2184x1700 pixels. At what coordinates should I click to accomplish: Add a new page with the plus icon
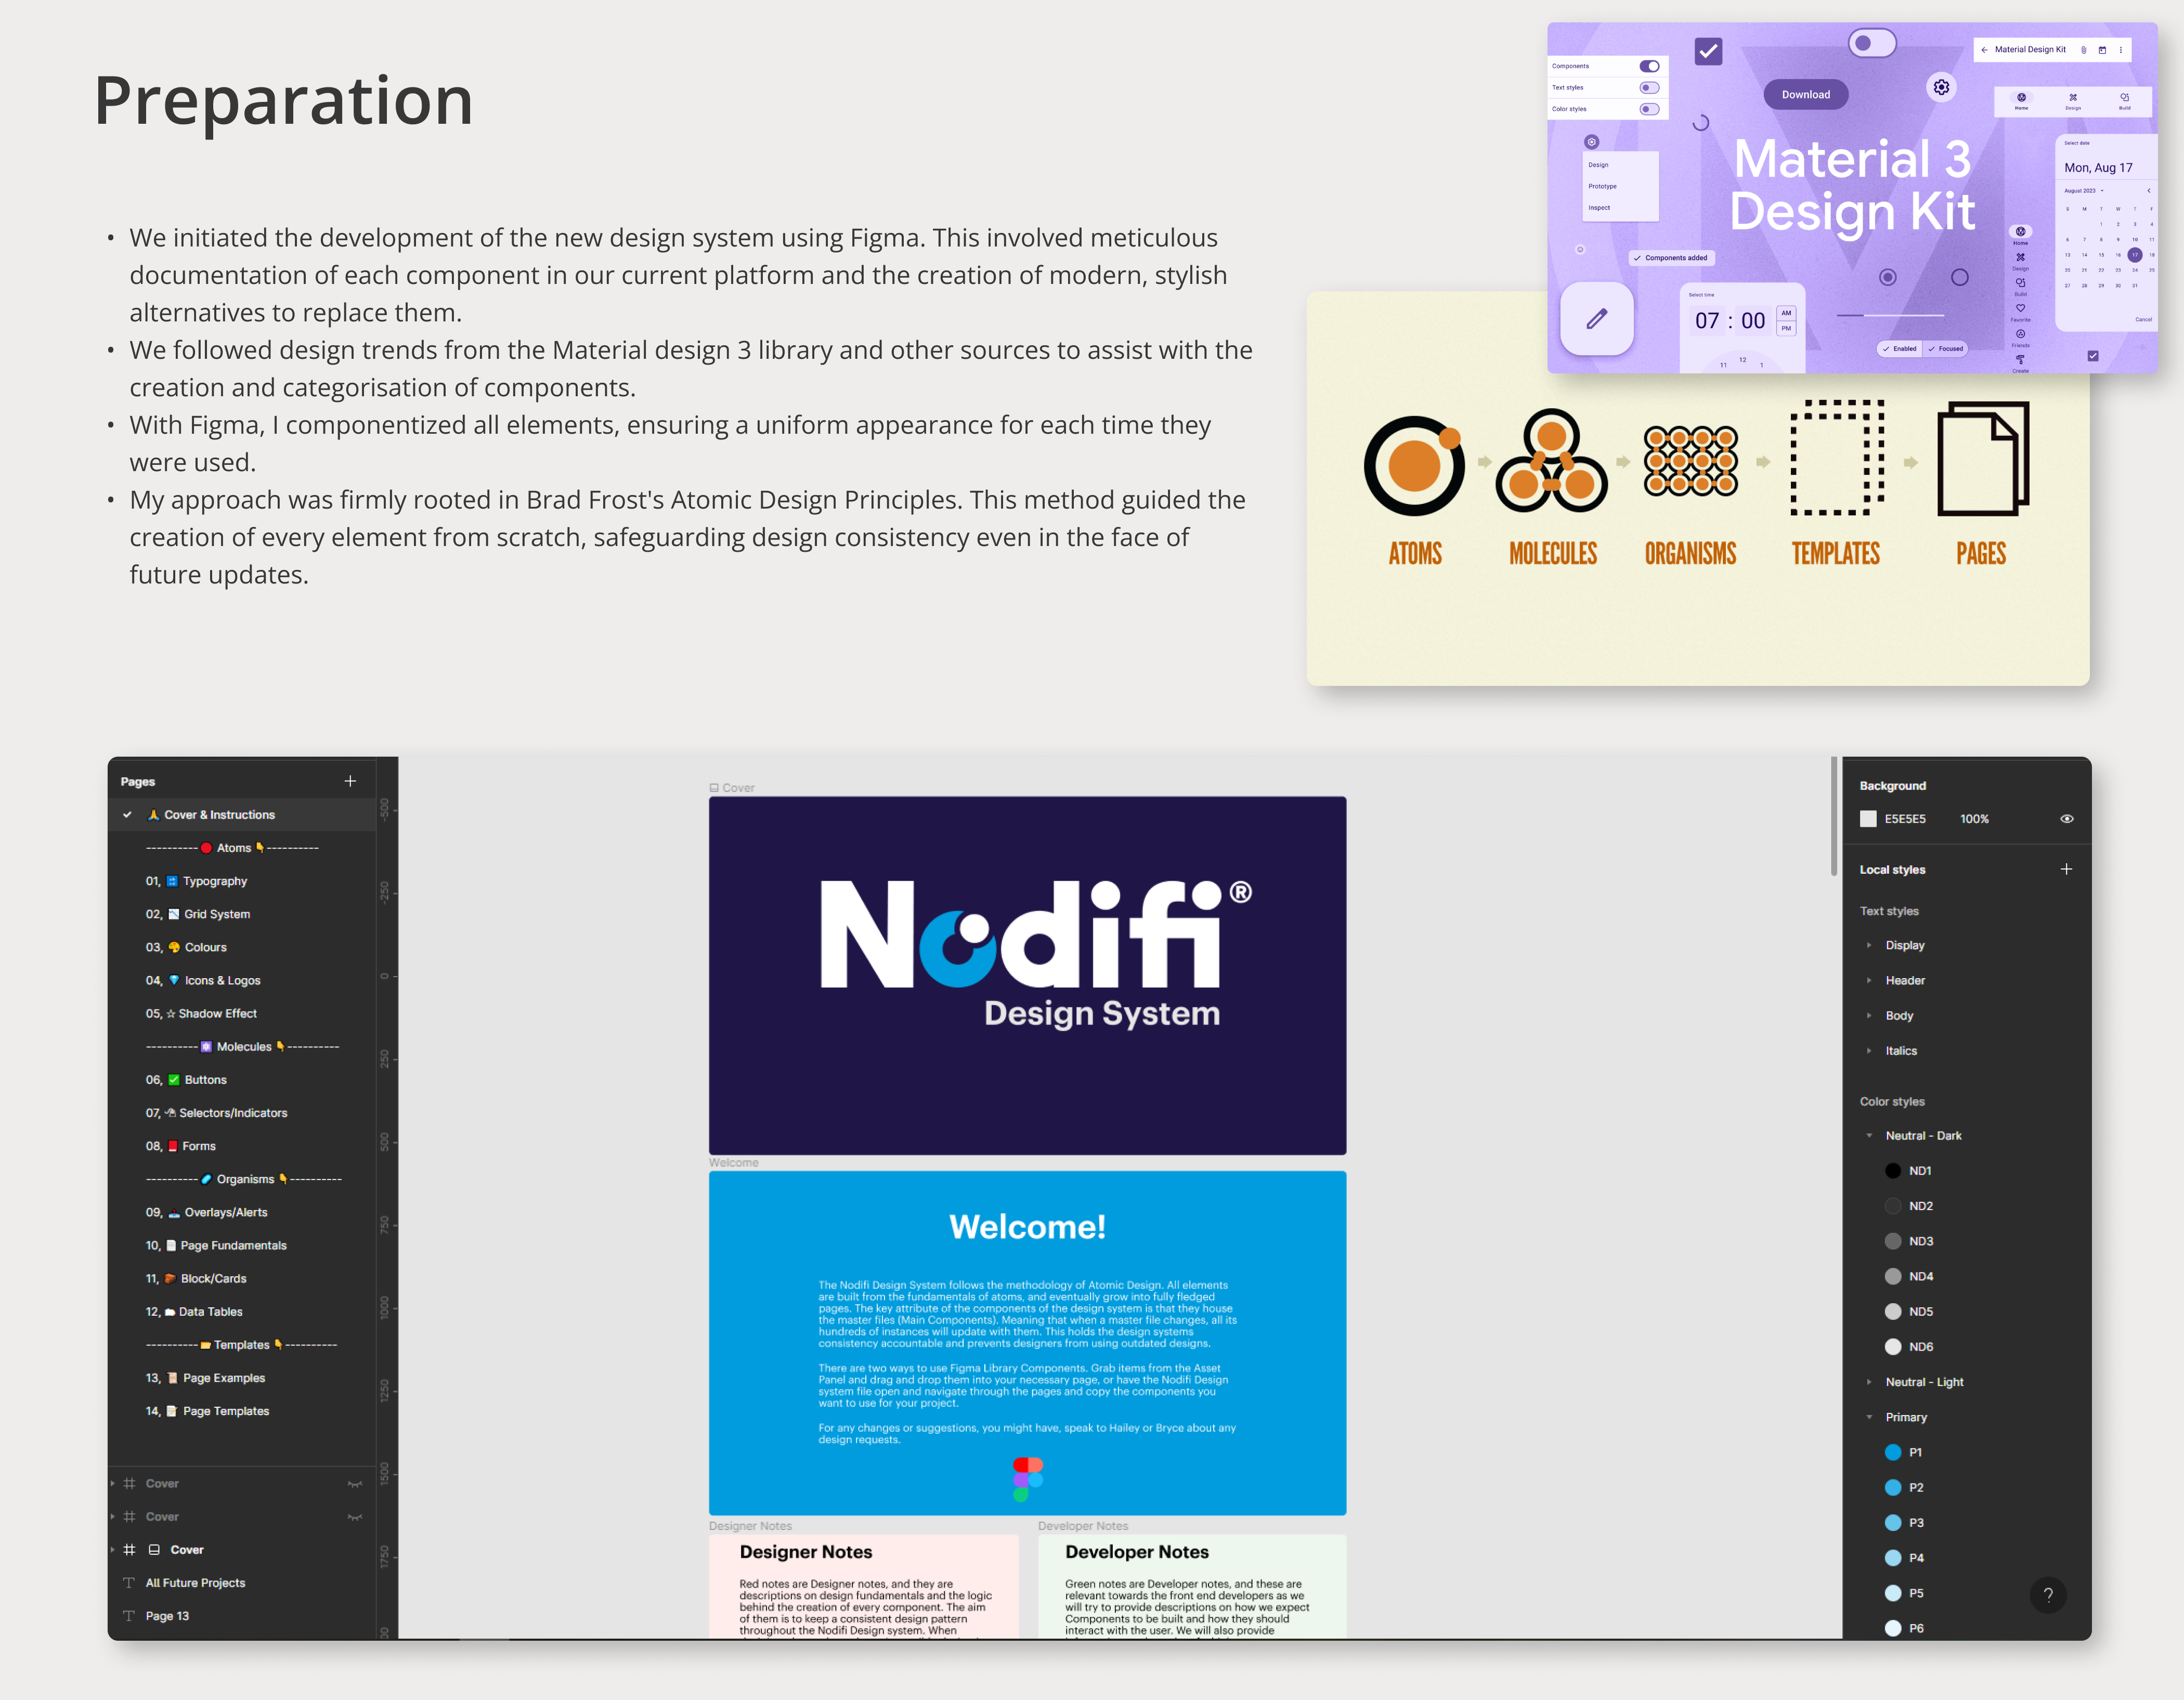[x=350, y=781]
